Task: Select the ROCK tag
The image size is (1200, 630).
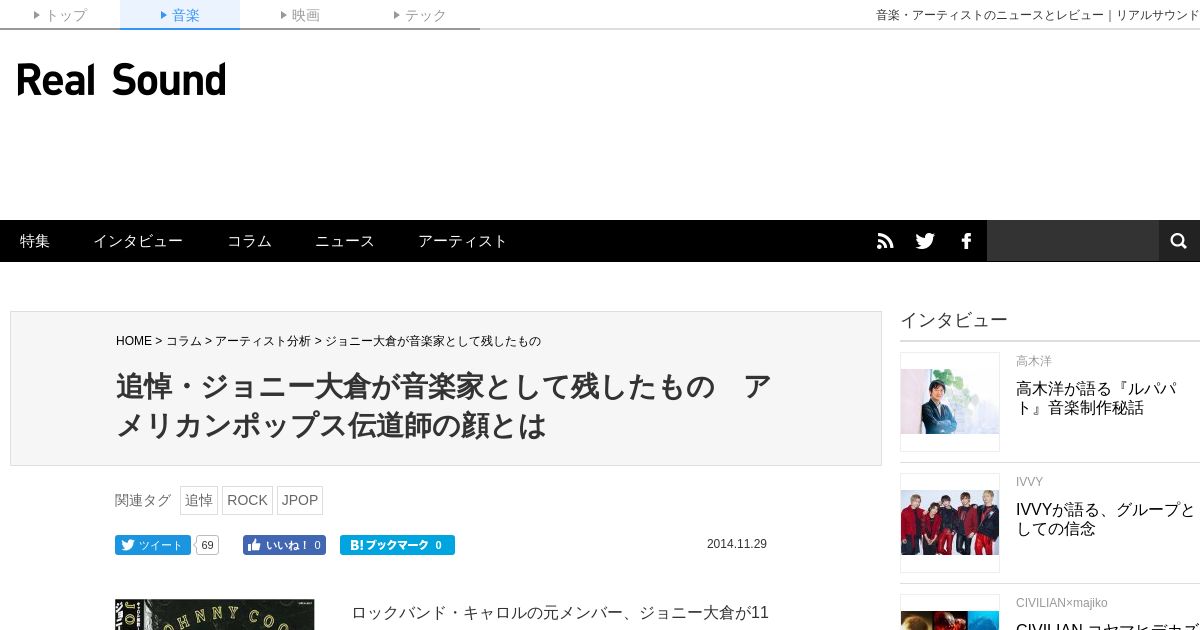Action: pos(247,500)
